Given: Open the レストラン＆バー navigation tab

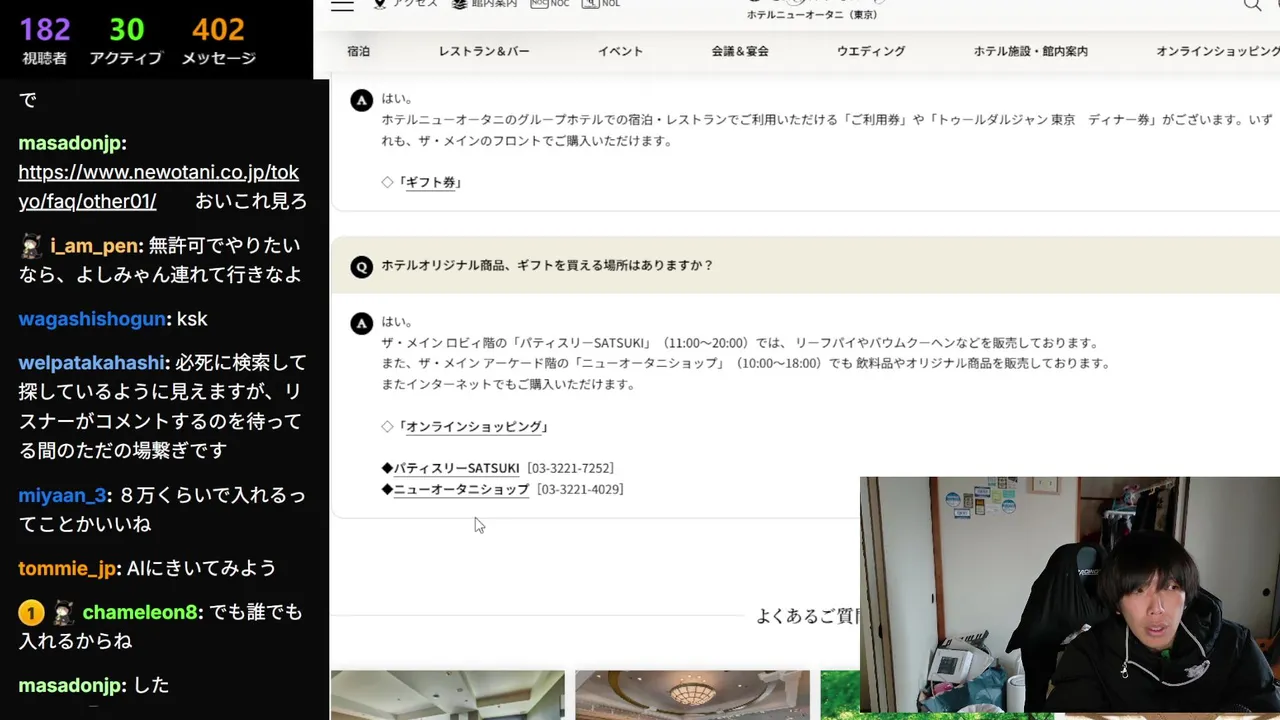Looking at the screenshot, I should 484,51.
